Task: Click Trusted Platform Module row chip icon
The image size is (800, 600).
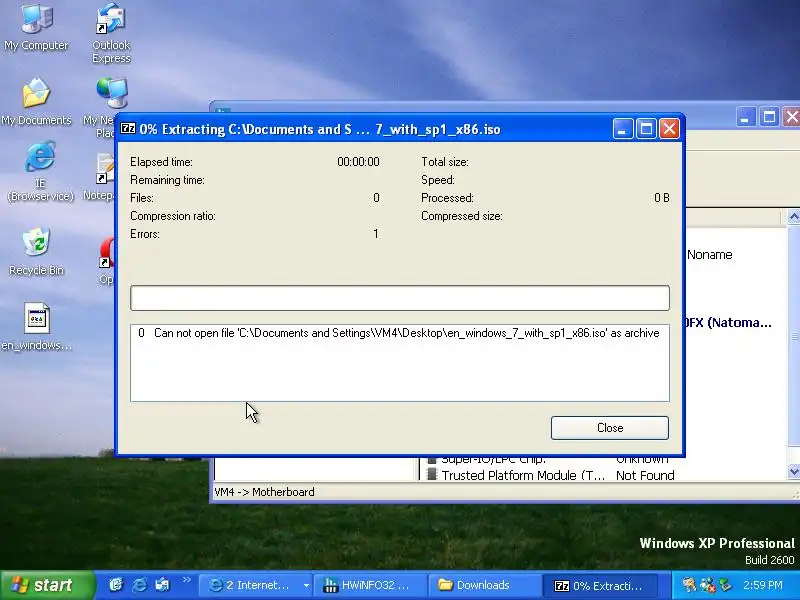Action: (x=432, y=475)
